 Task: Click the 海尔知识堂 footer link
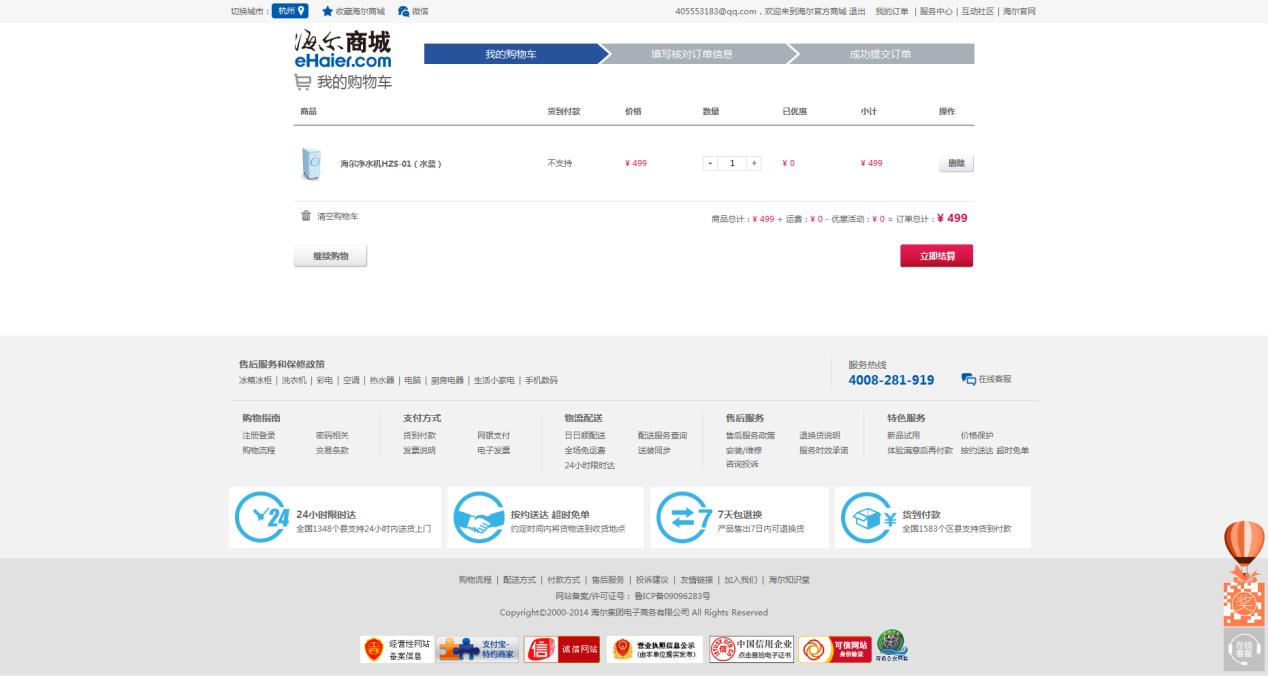pos(789,580)
